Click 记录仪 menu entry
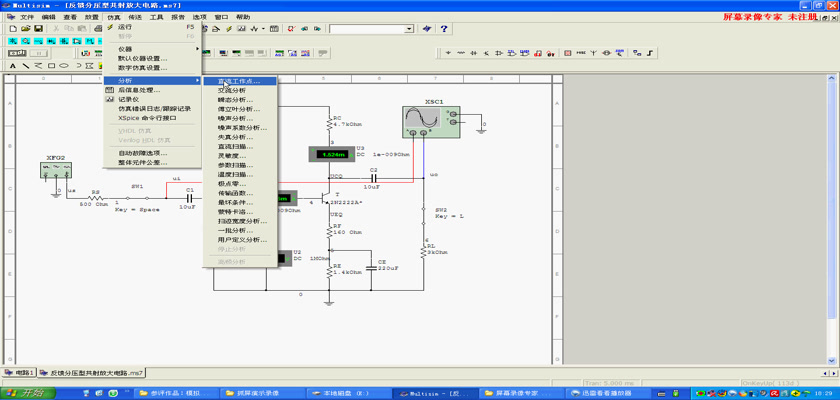The width and height of the screenshot is (840, 400). click(x=152, y=99)
